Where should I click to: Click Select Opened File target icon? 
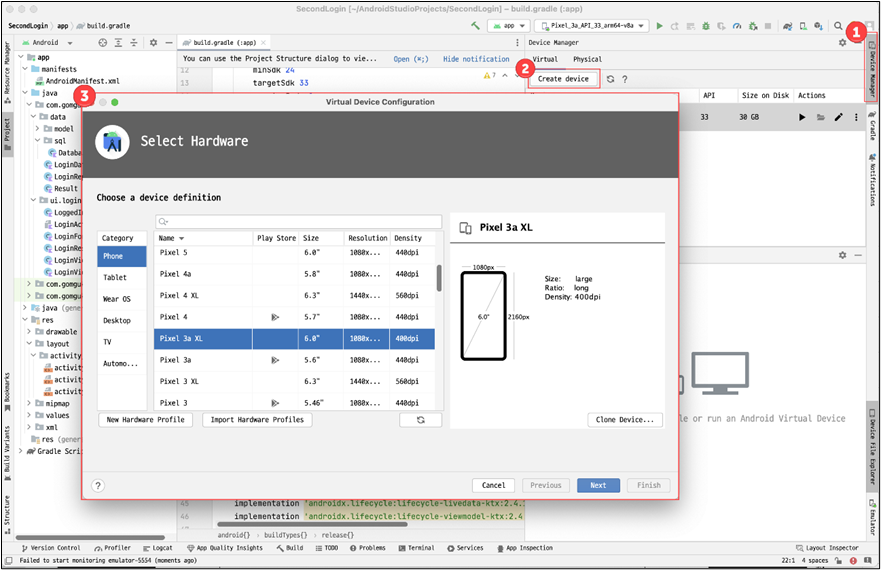click(102, 43)
